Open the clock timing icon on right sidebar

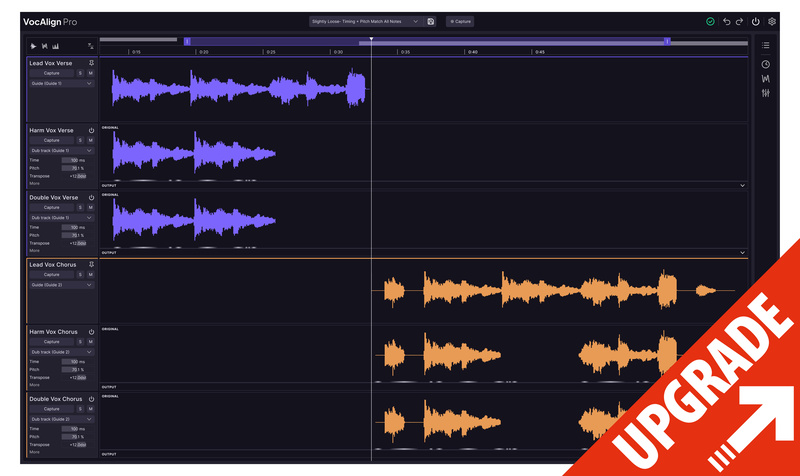766,64
